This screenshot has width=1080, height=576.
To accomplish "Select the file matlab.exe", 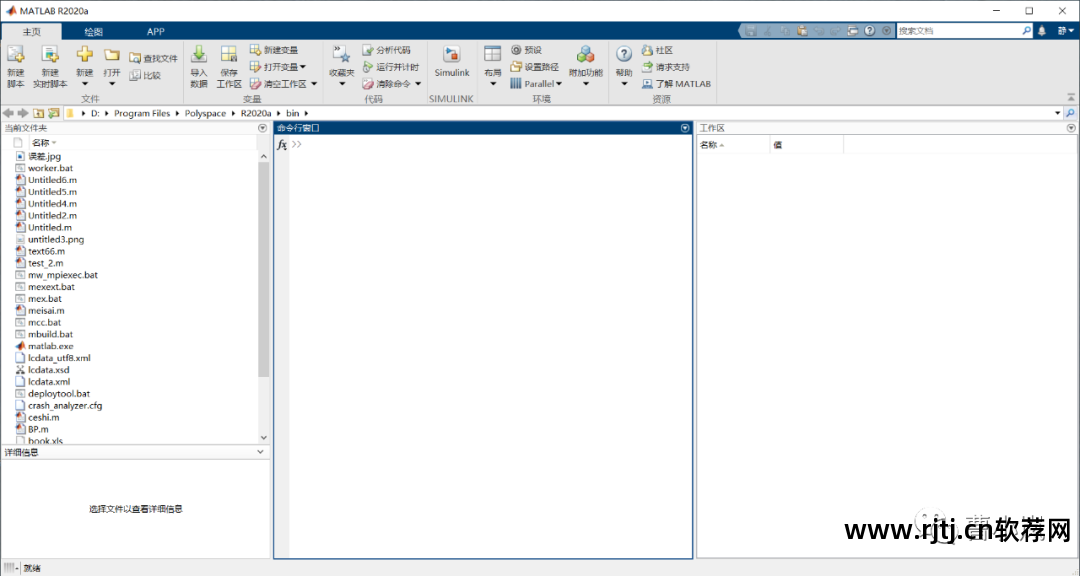I will [x=50, y=346].
